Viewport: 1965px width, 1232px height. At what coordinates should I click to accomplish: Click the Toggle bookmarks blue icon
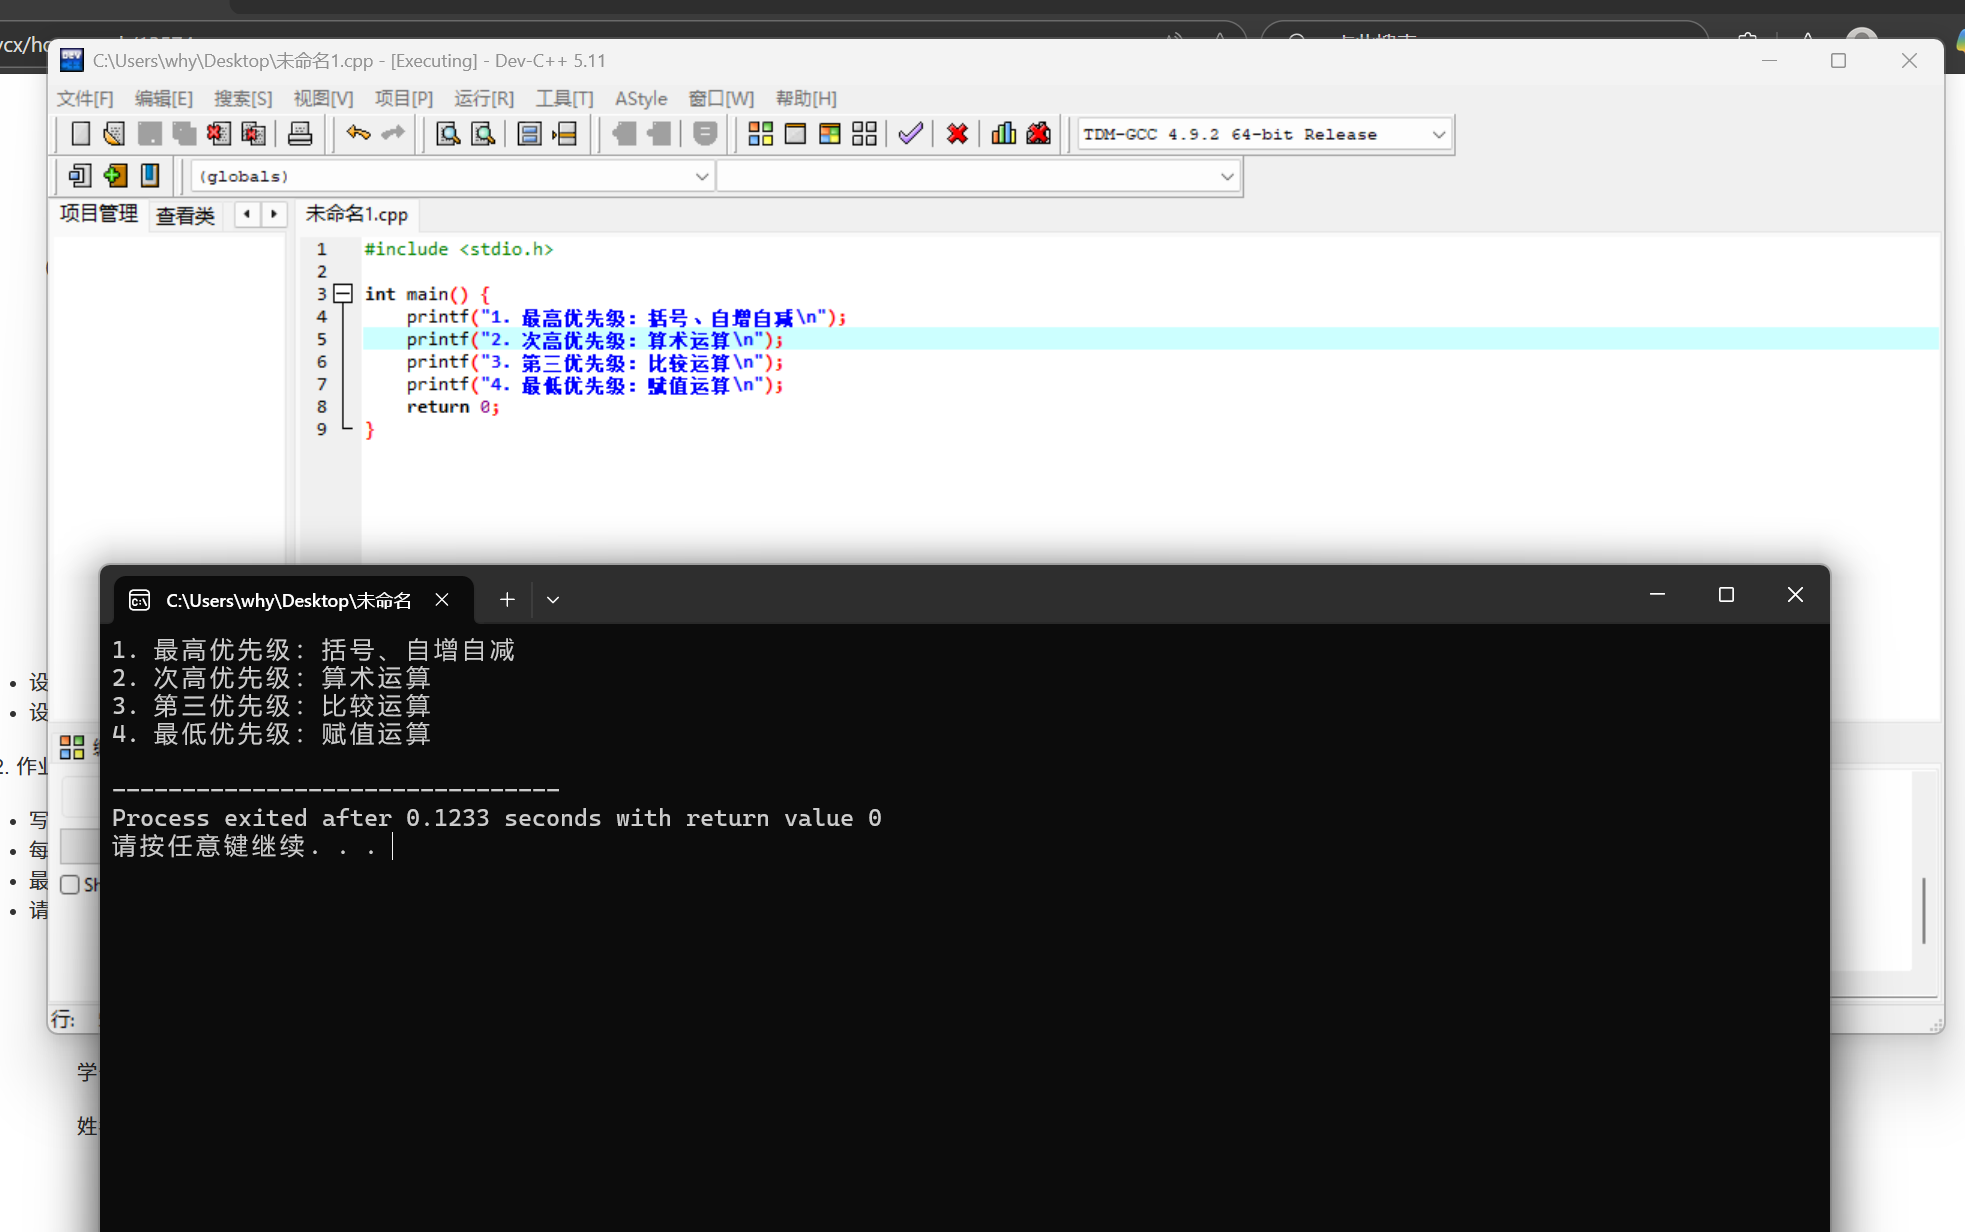point(150,176)
